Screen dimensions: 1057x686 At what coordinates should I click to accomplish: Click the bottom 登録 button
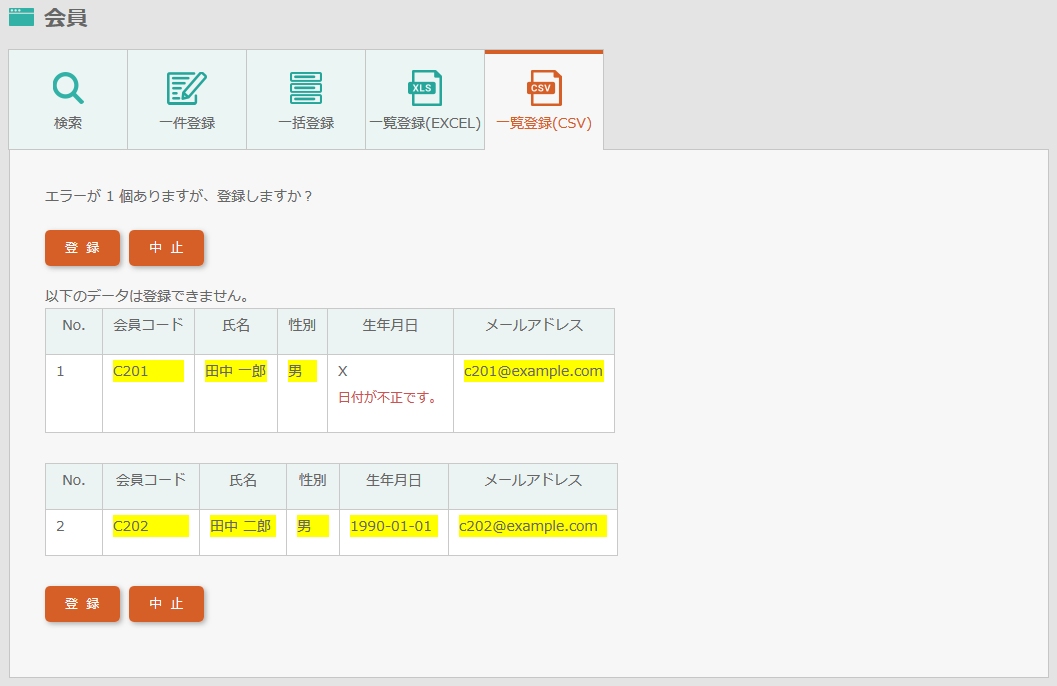(x=82, y=604)
